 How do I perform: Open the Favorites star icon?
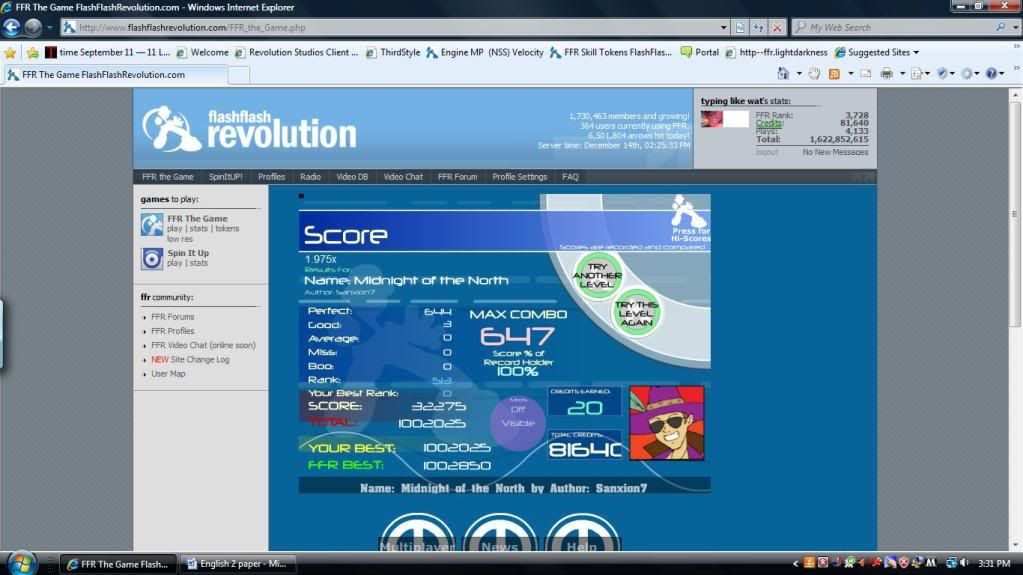coord(11,52)
